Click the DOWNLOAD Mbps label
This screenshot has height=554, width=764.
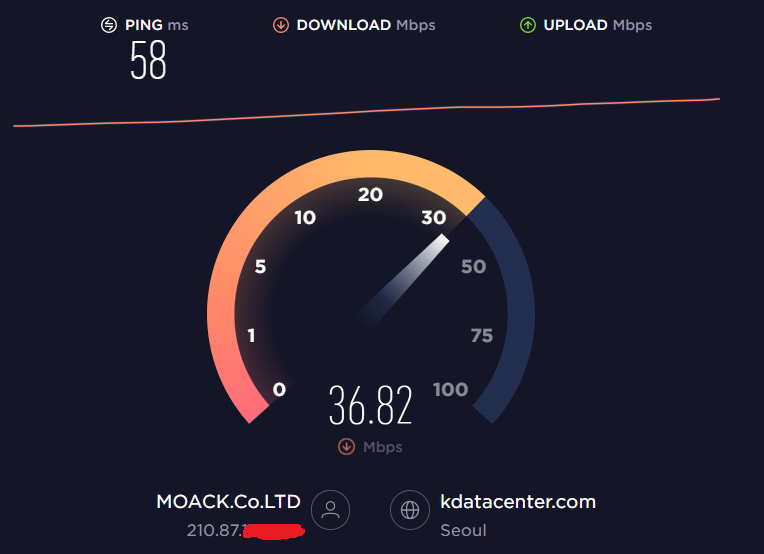click(x=366, y=25)
